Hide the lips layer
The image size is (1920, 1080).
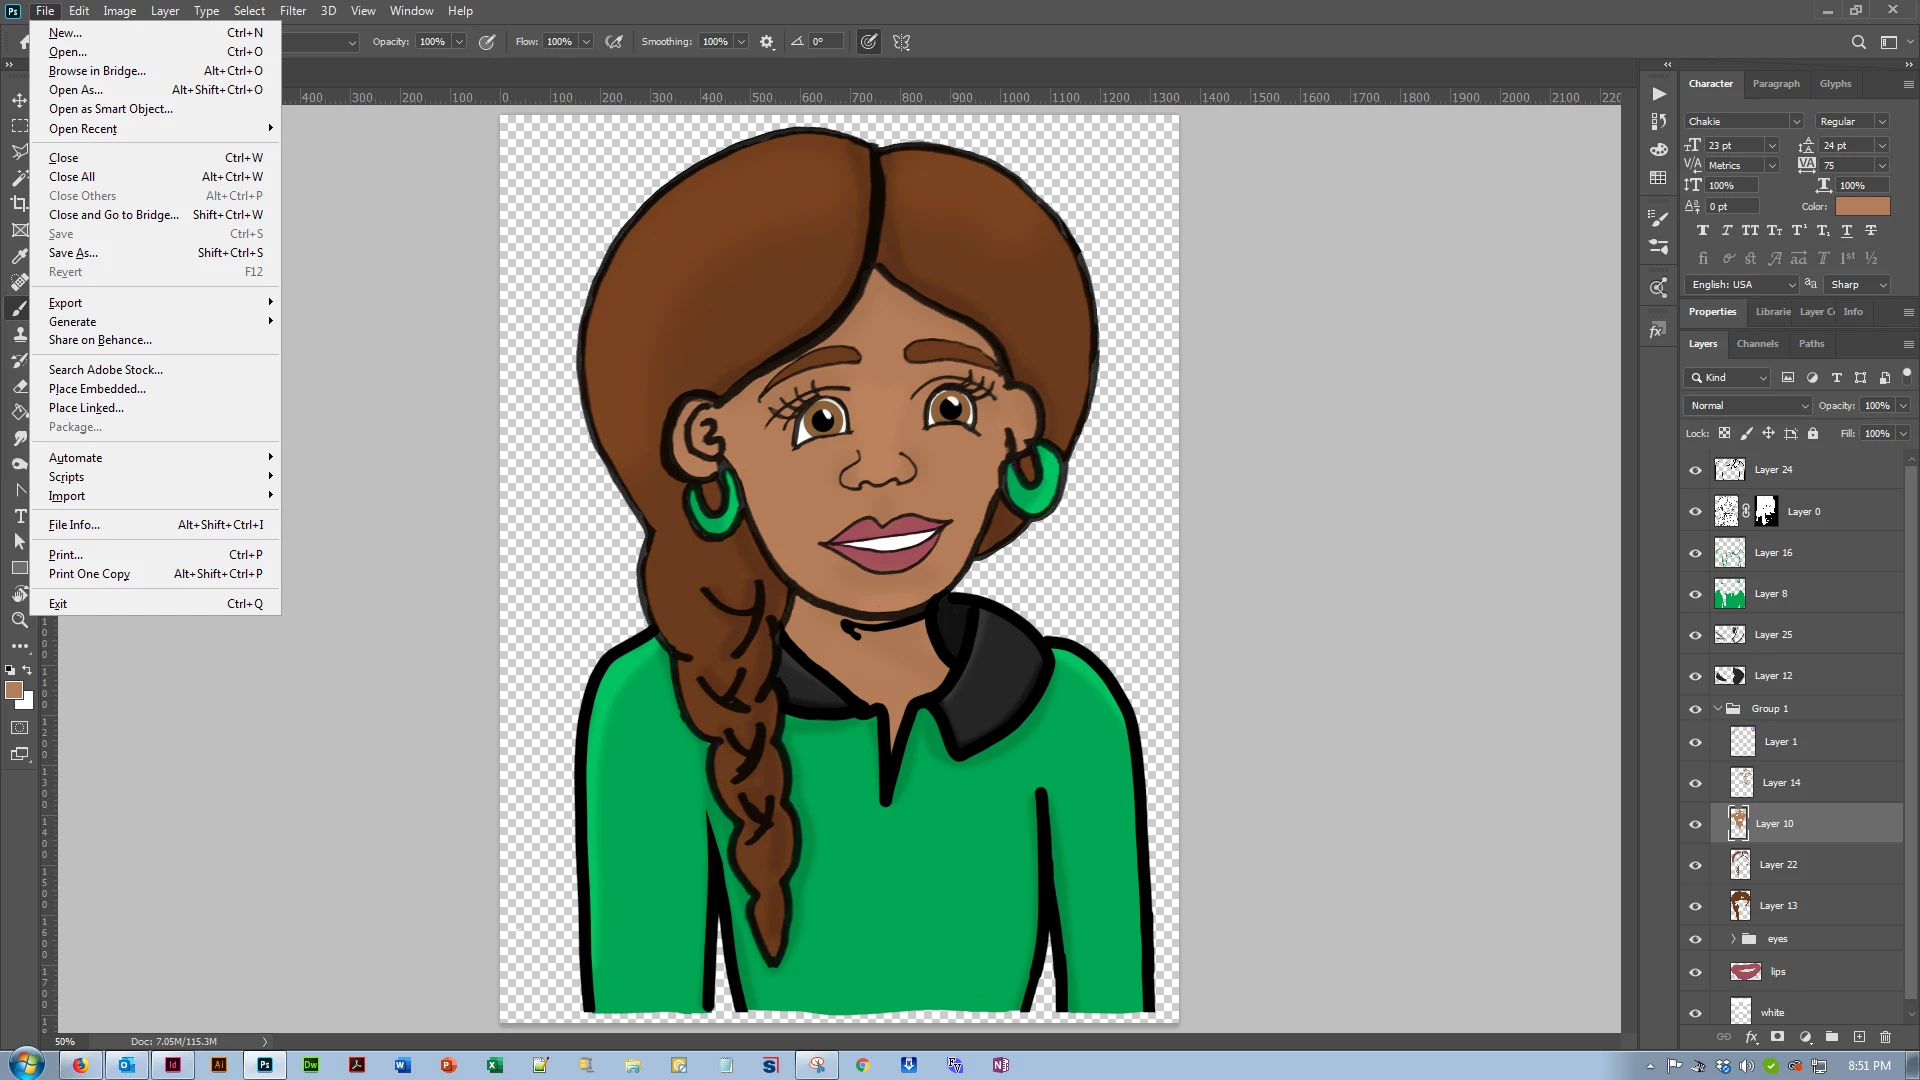pos(1695,972)
